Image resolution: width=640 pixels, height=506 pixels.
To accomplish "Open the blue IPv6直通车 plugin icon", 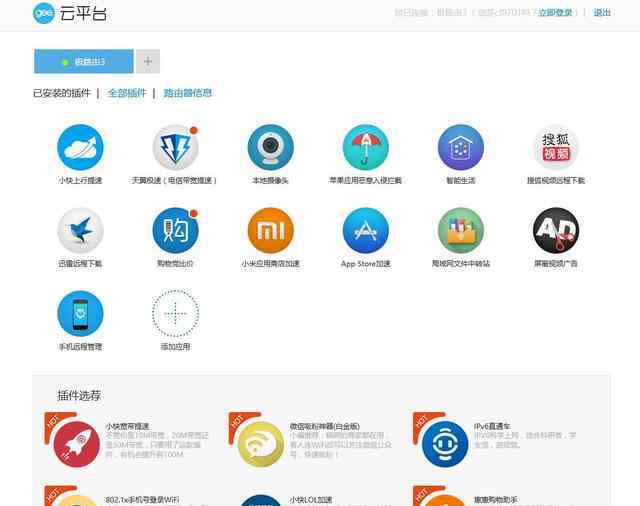I will coord(445,444).
